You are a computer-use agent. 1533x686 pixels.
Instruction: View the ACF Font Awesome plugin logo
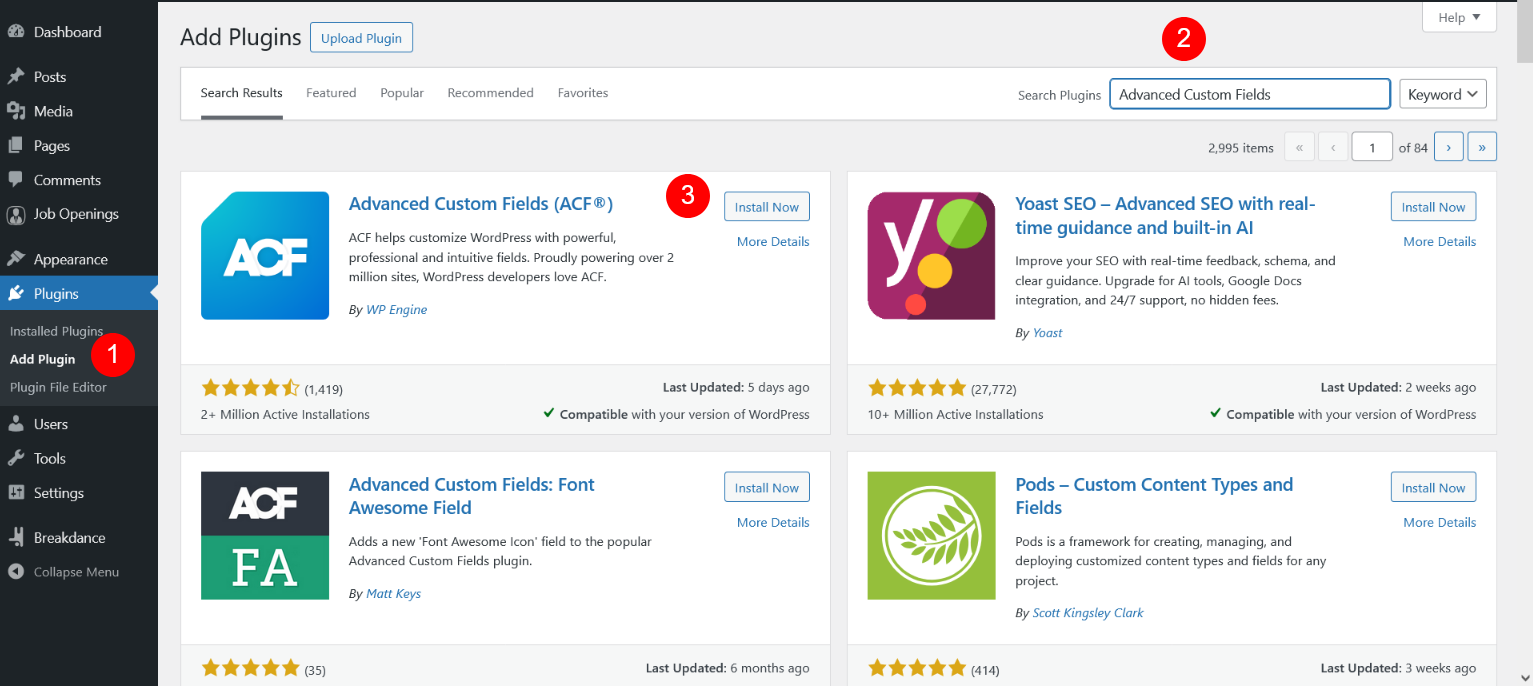pos(265,535)
